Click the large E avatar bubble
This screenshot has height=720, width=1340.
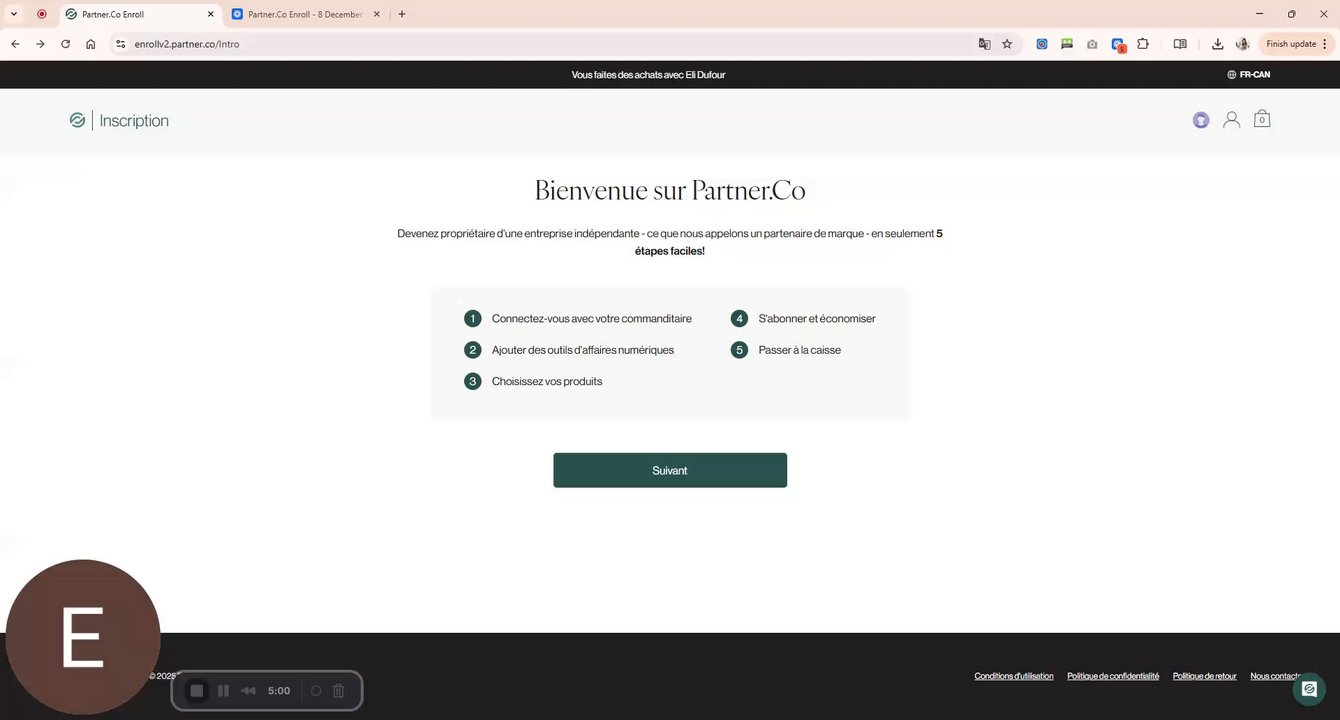pos(83,637)
